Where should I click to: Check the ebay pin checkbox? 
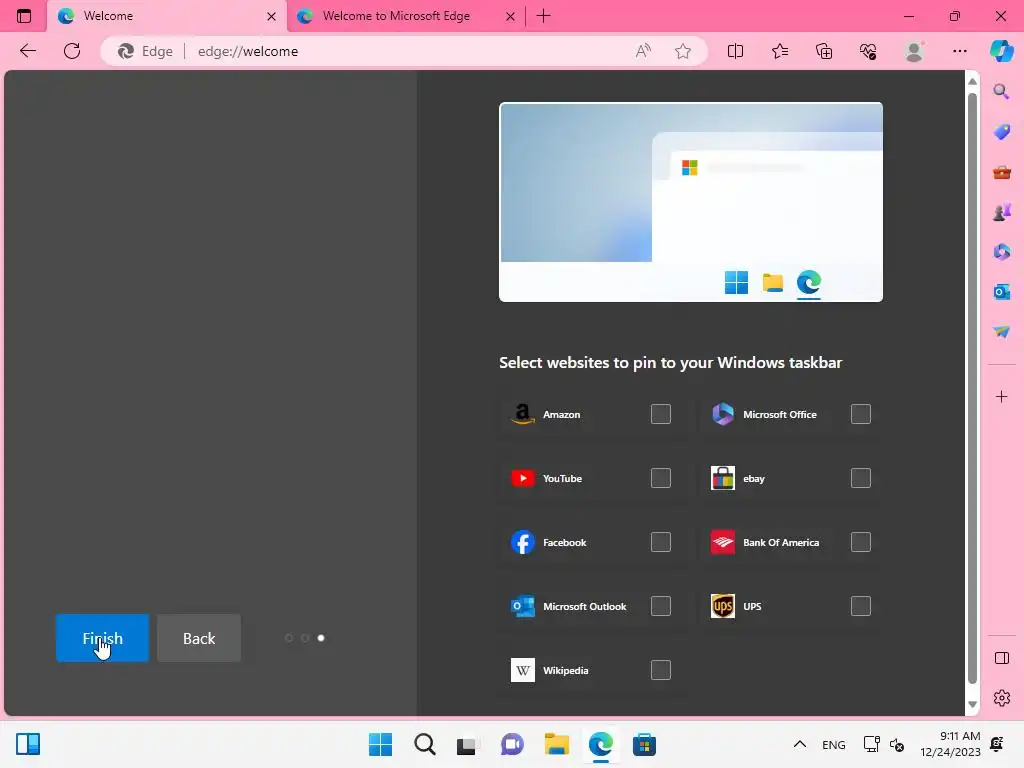click(861, 478)
